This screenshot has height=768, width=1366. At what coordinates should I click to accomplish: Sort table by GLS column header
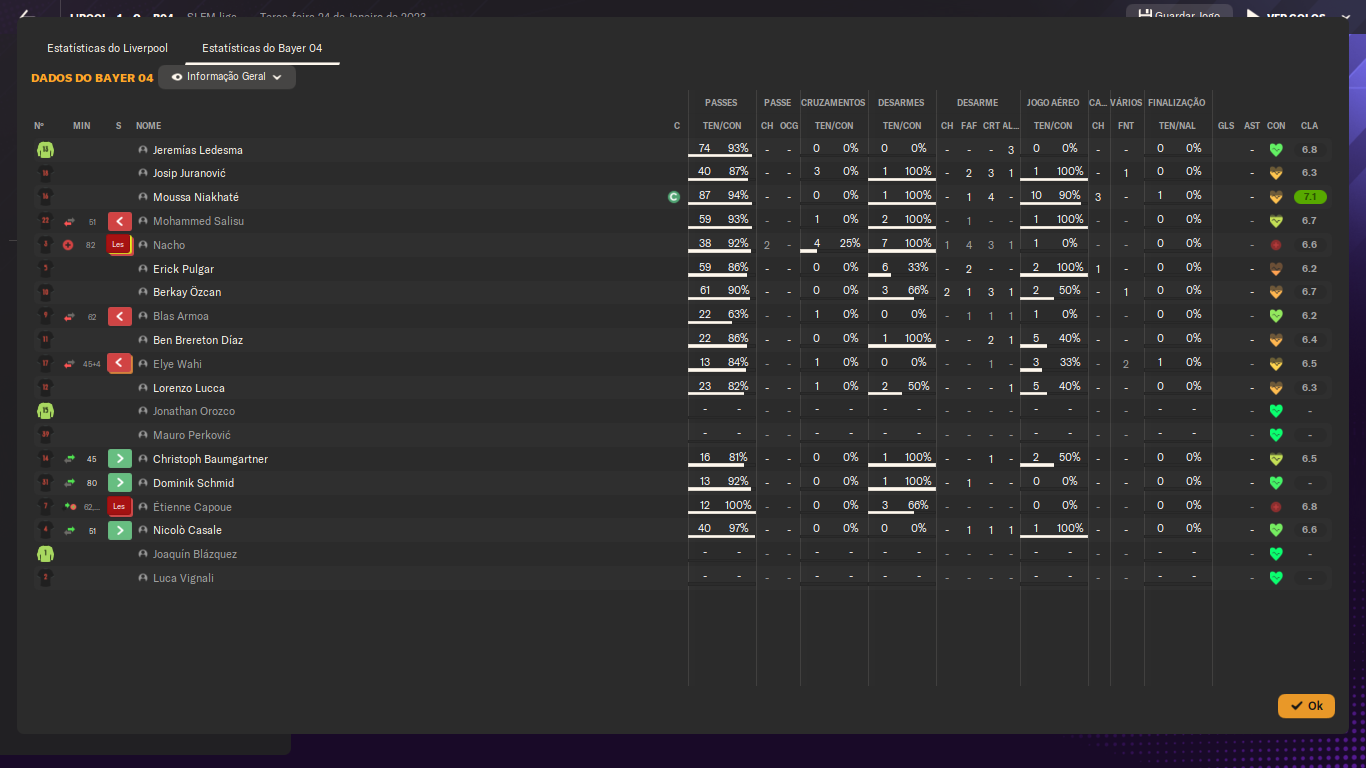1226,126
